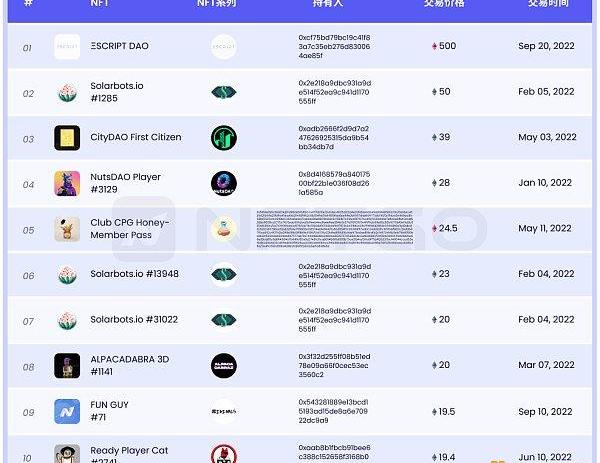Click holder address in CityDAO First Citizen row

(x=333, y=138)
